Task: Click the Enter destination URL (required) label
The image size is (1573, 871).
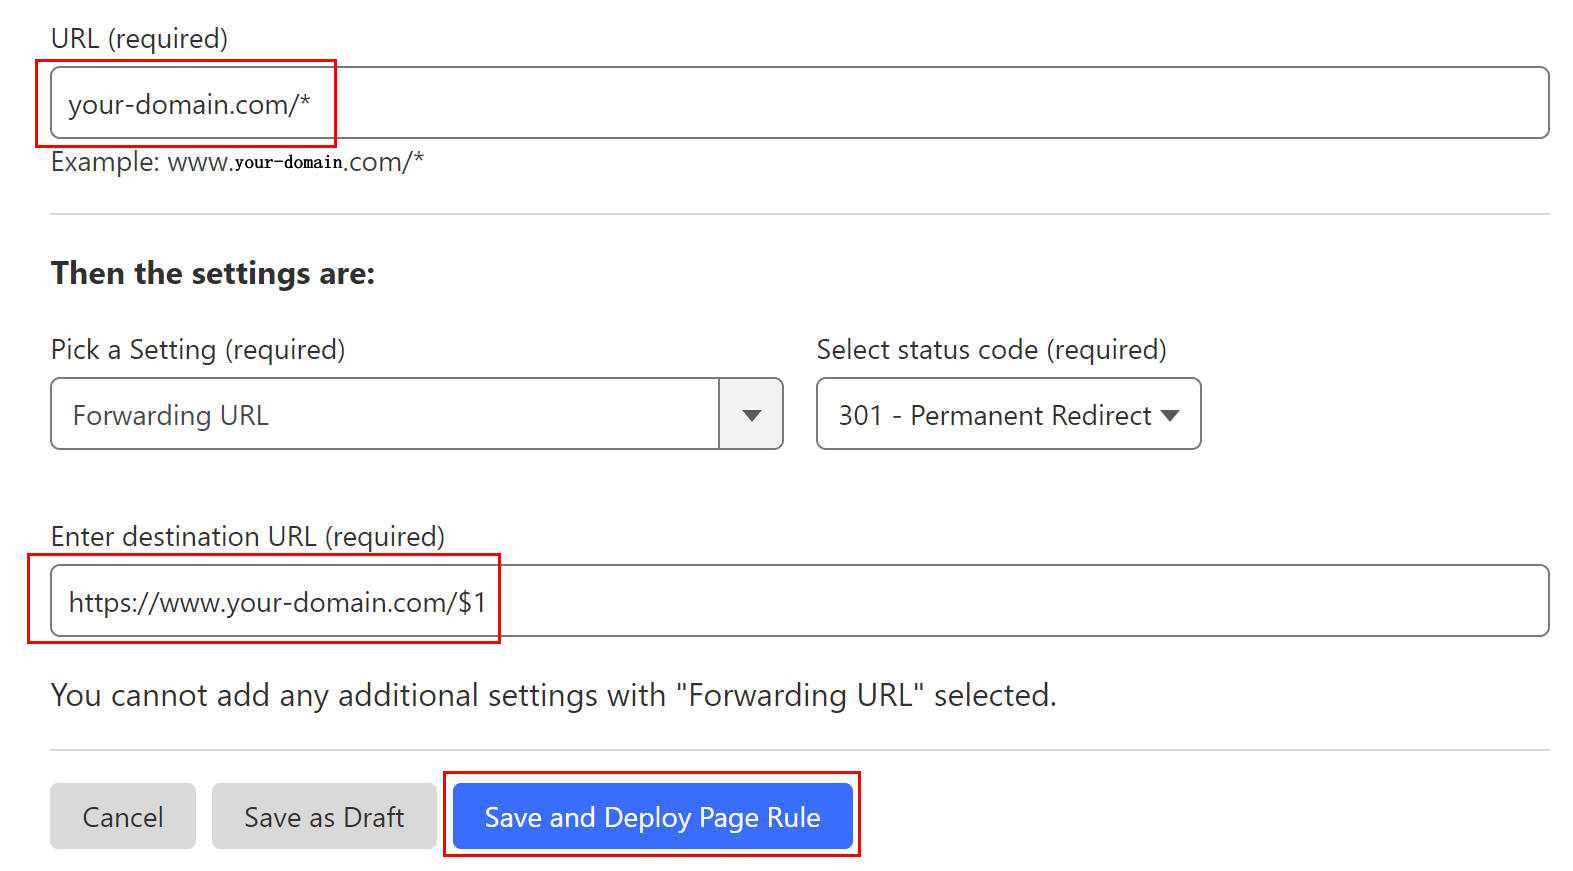Action: point(248,536)
